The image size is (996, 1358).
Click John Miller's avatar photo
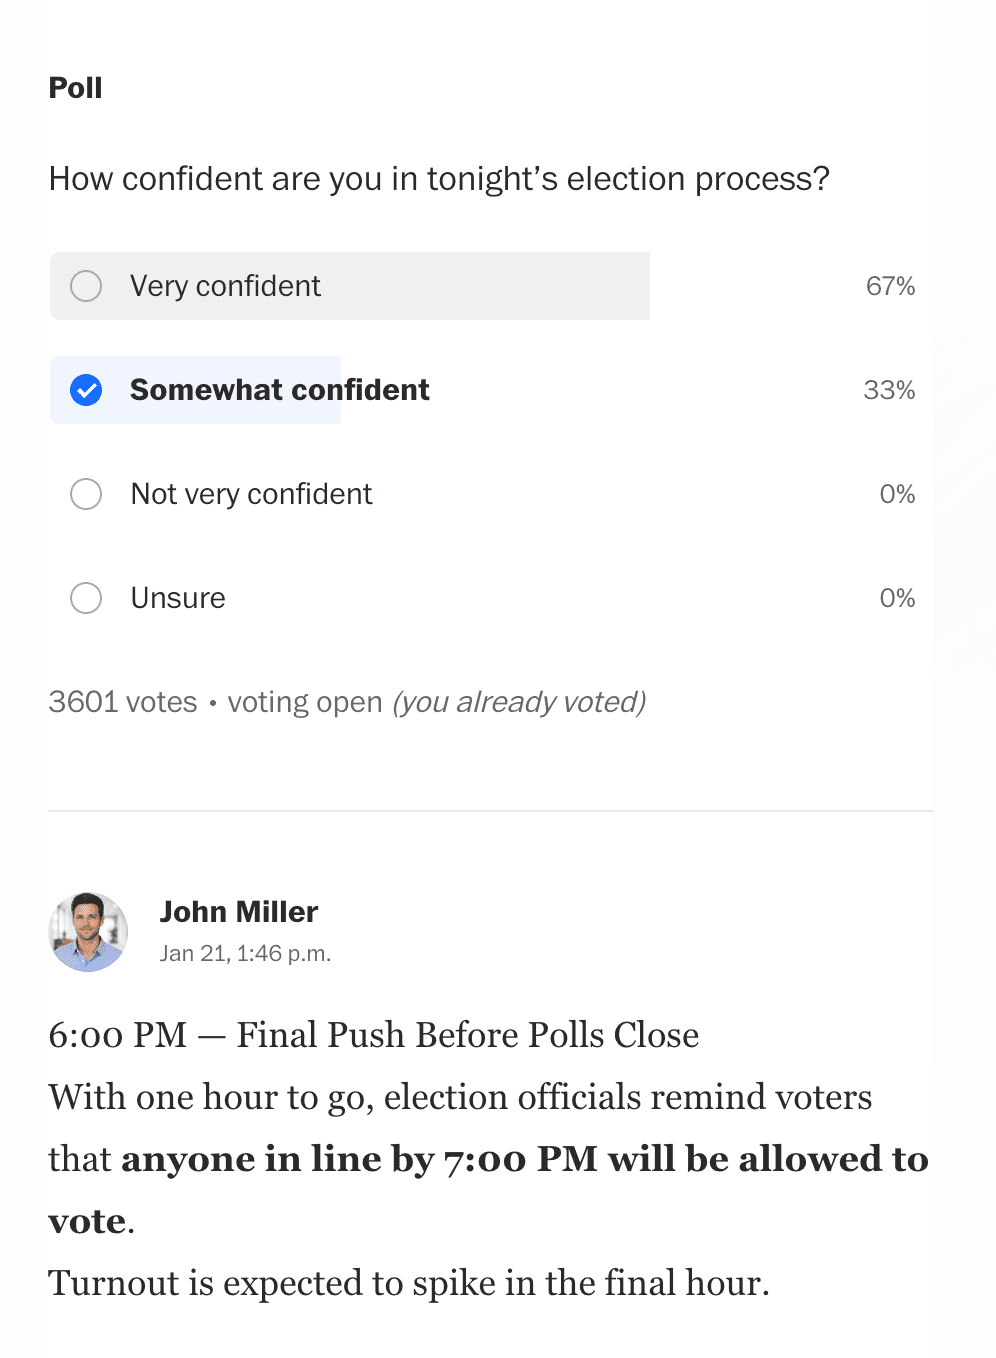(x=88, y=932)
